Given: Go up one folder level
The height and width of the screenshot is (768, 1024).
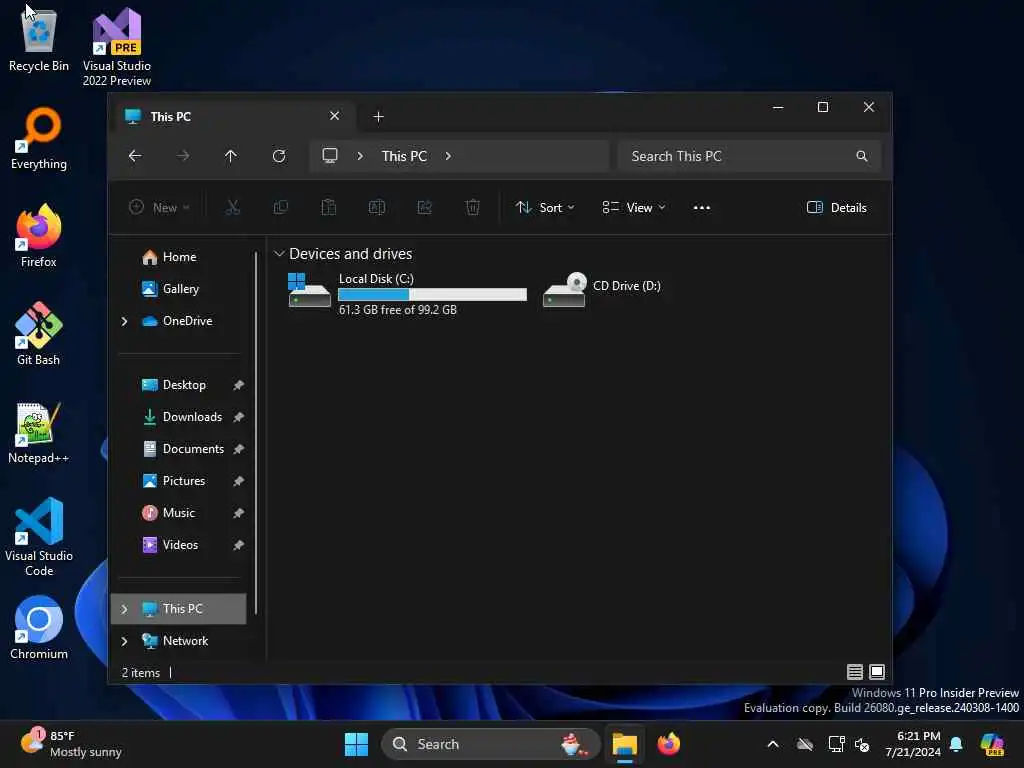Looking at the screenshot, I should point(231,156).
